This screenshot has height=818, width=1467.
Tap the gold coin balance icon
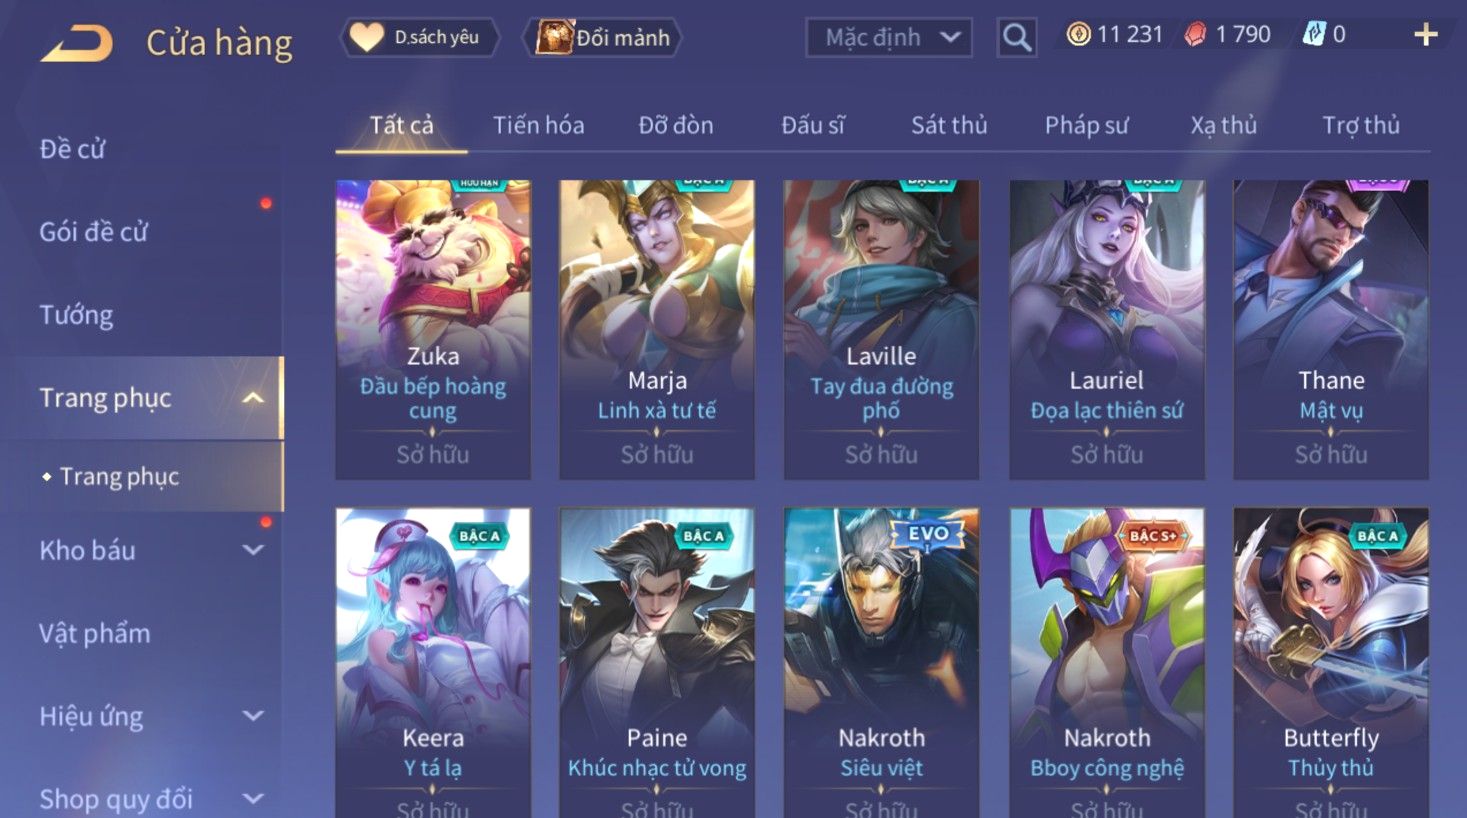tap(1078, 35)
